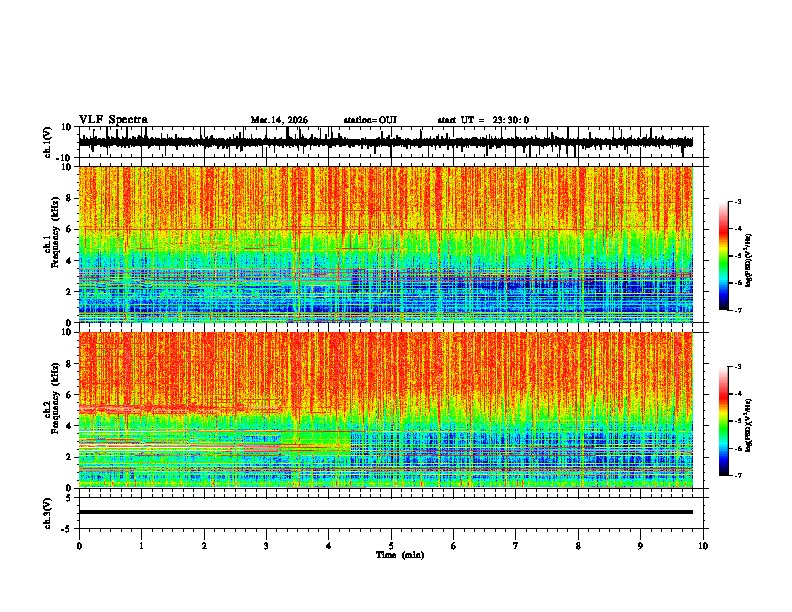Click the "VLF Spectra" plot title

click(x=113, y=120)
